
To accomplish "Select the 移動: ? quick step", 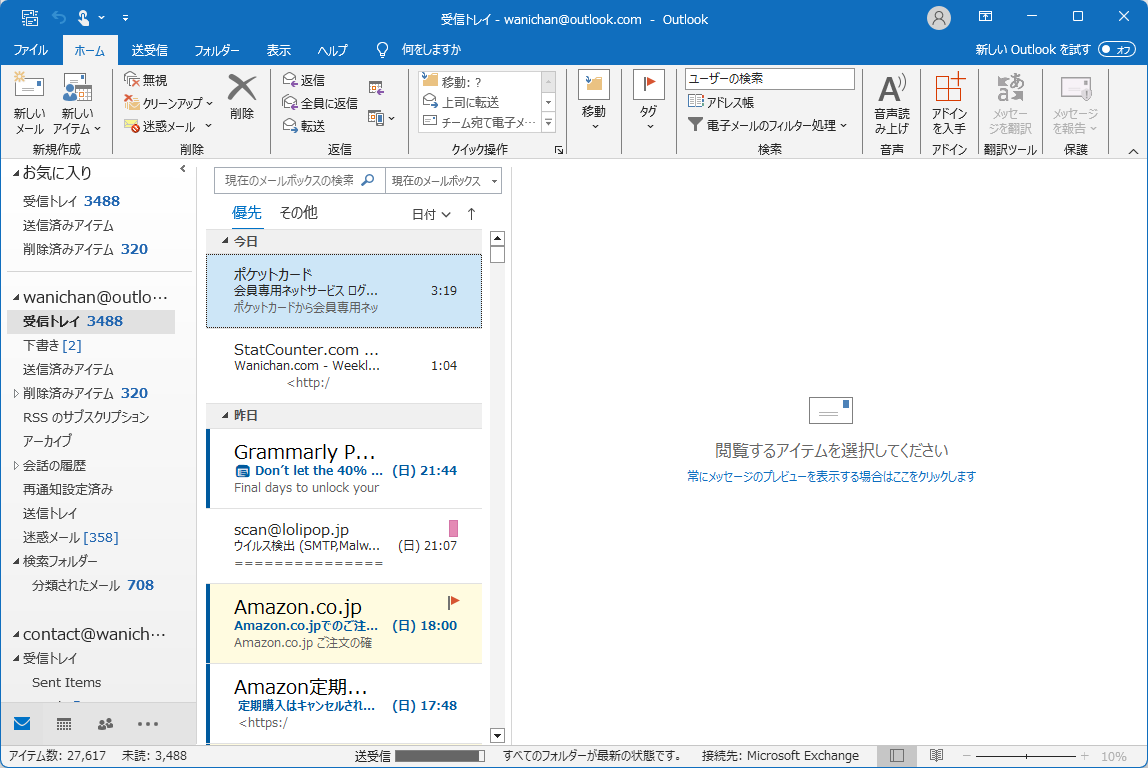I will (x=480, y=81).
